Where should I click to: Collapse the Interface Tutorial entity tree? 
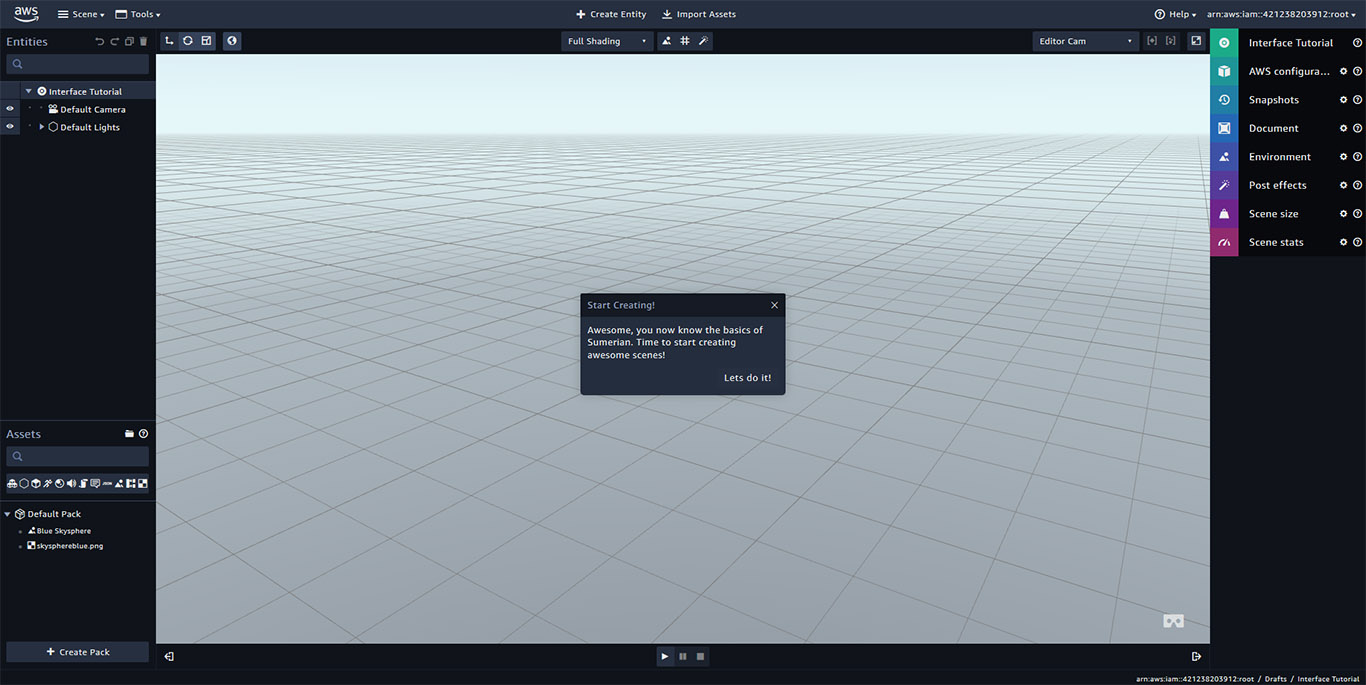[29, 91]
